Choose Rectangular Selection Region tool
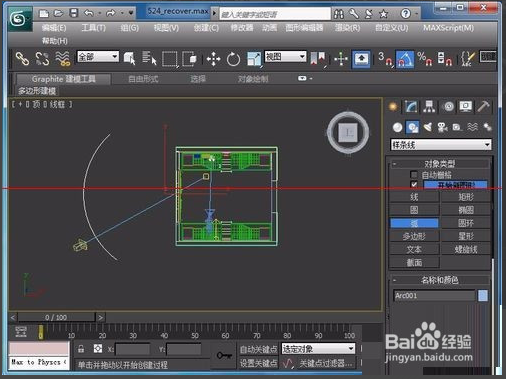506x379 pixels. [170, 59]
